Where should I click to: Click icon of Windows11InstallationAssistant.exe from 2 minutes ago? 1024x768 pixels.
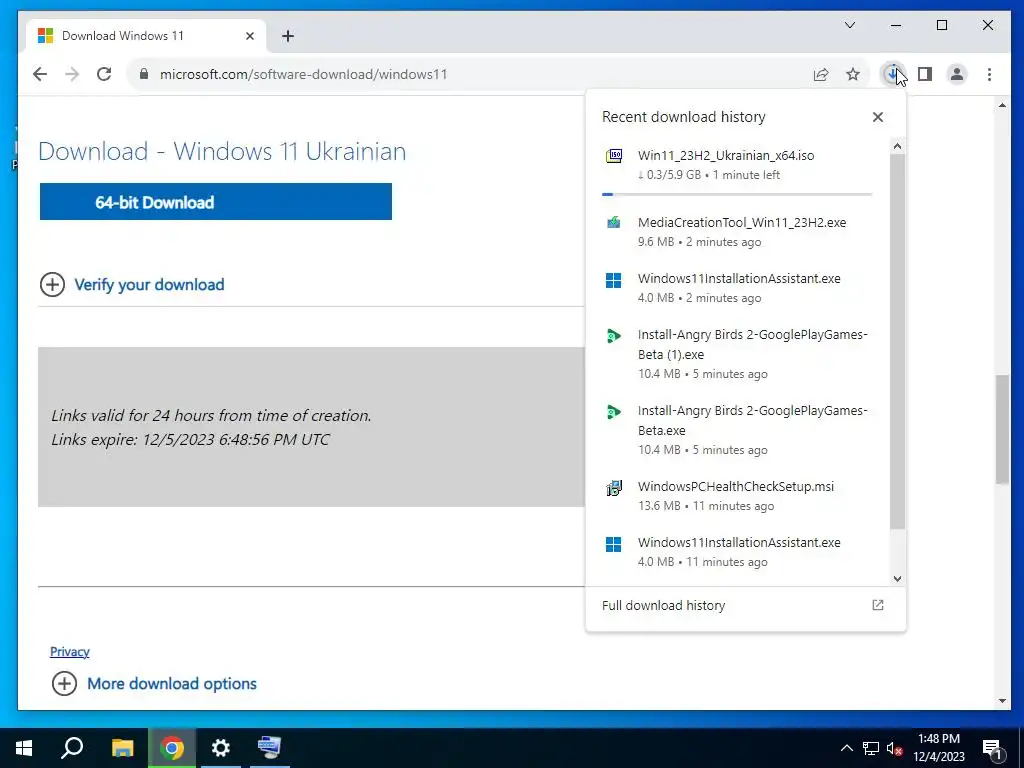click(x=613, y=280)
